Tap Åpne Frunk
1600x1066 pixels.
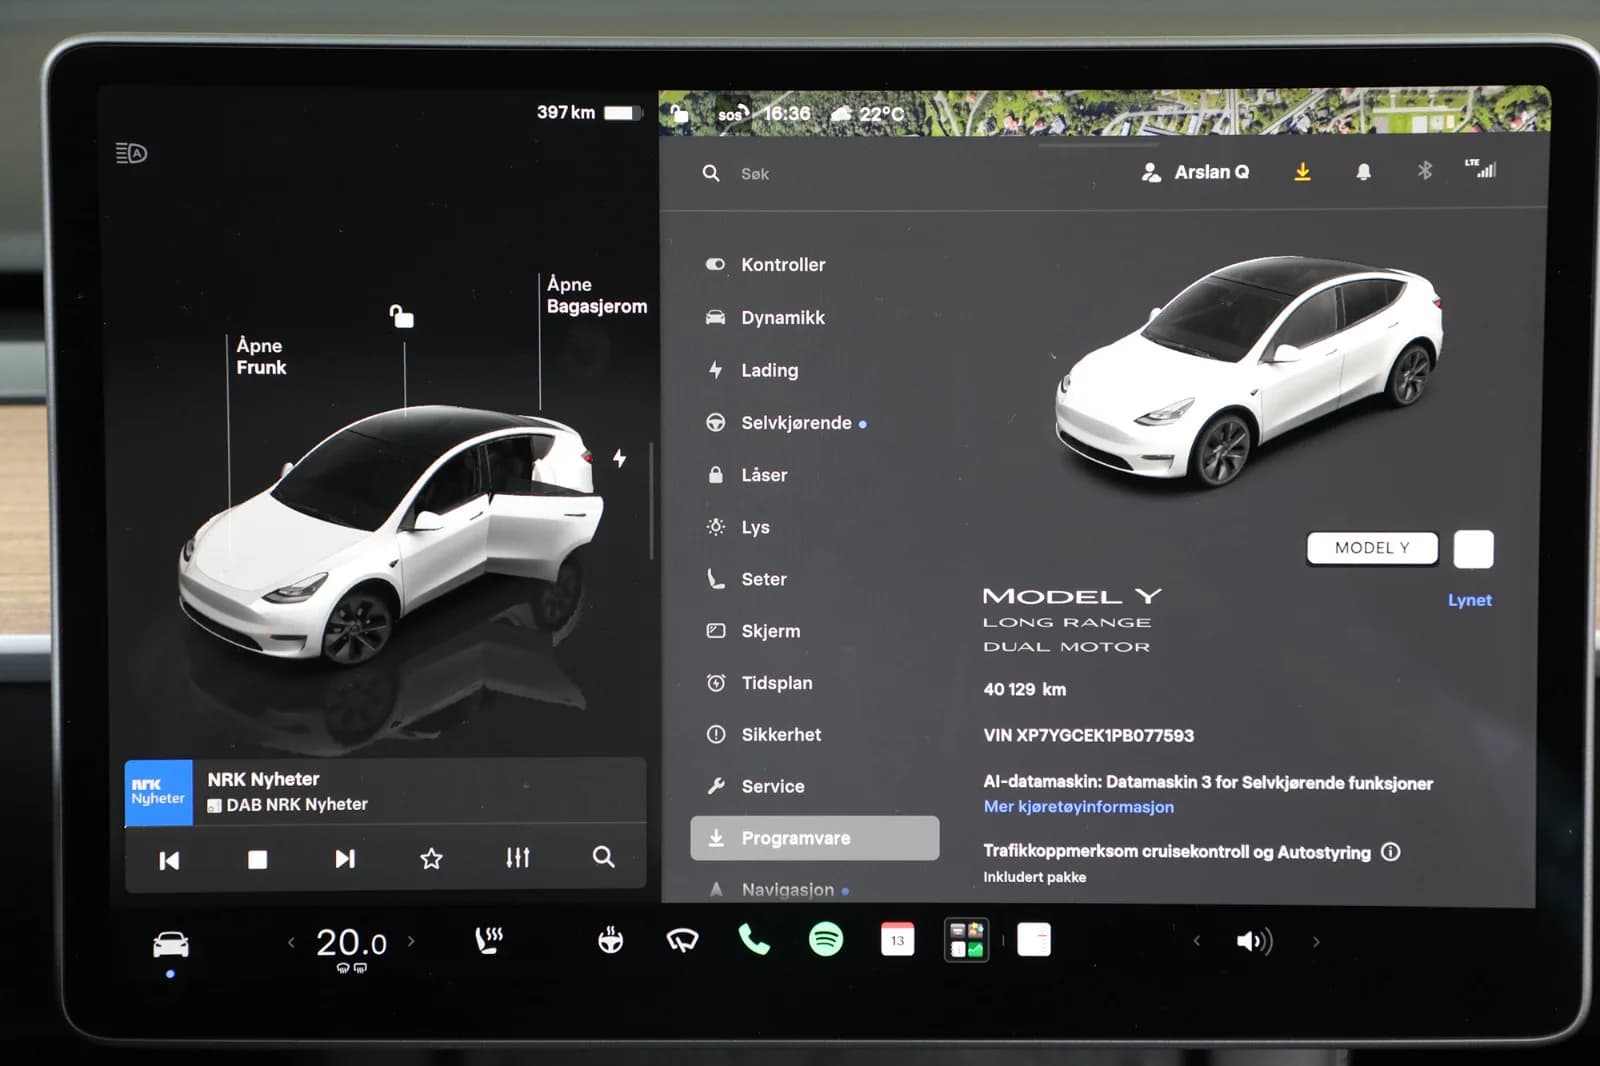click(x=261, y=356)
